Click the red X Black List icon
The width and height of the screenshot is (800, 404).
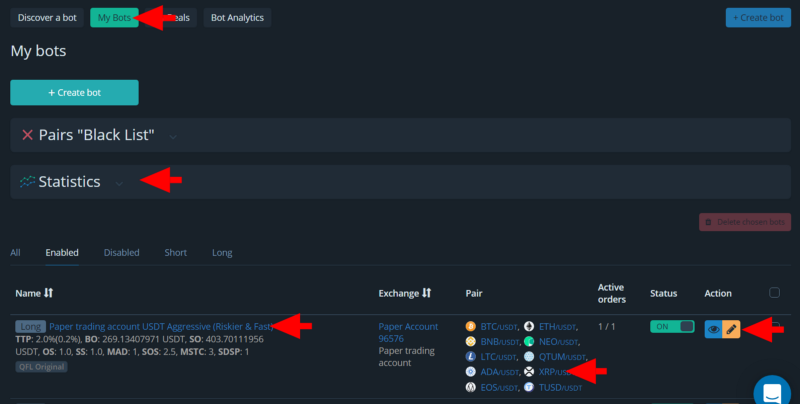pyautogui.click(x=28, y=135)
